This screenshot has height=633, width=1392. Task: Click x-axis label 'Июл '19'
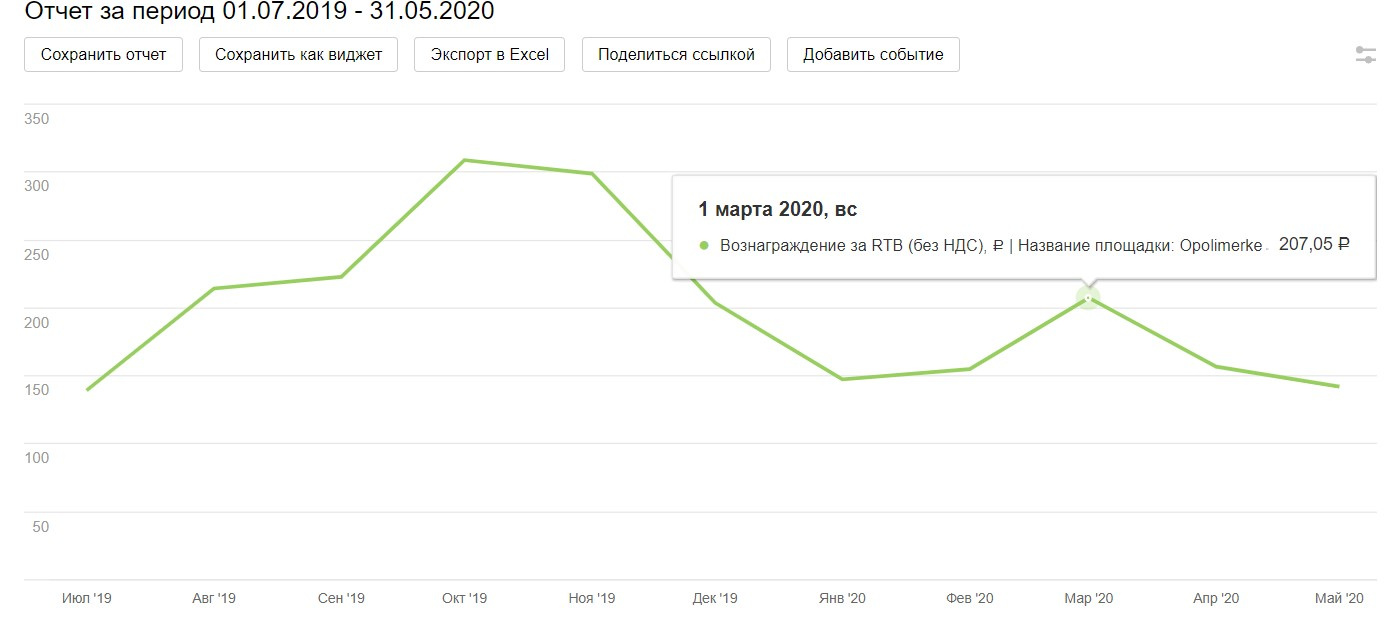click(87, 598)
